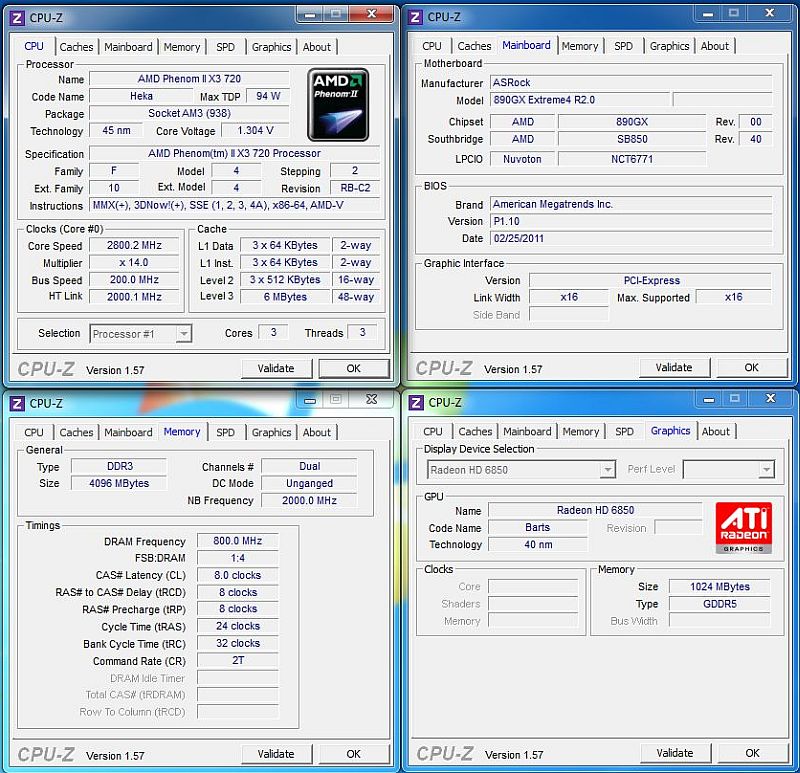Open Caches tab in the Memory window
Viewport: 800px width, 773px height.
(x=77, y=432)
